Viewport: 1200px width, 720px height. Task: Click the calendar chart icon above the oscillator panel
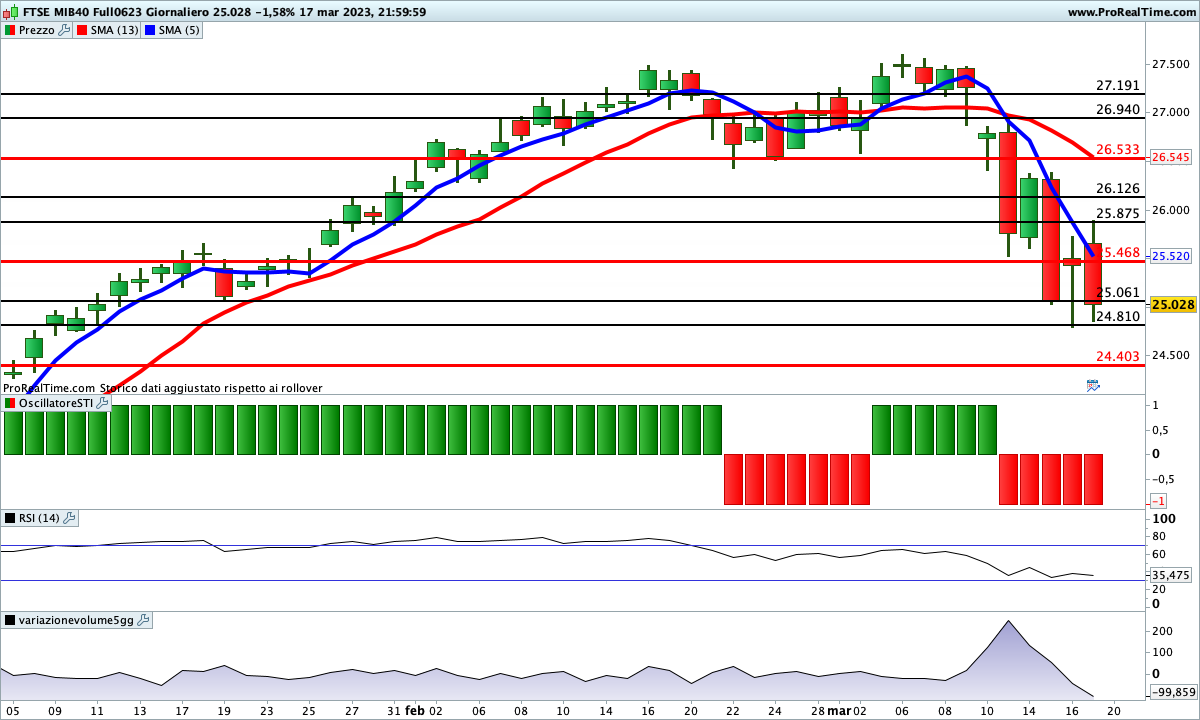pos(1092,385)
